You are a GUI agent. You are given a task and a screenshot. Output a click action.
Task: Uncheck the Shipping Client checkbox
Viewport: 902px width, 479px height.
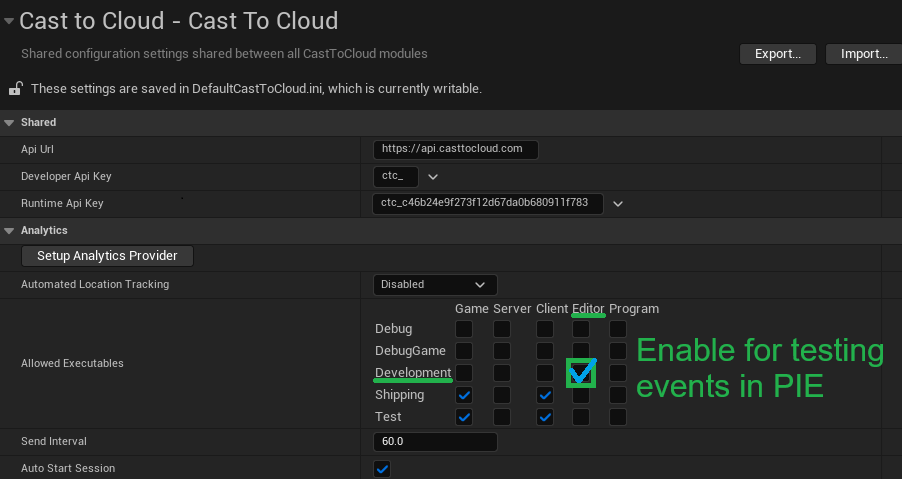click(x=544, y=395)
